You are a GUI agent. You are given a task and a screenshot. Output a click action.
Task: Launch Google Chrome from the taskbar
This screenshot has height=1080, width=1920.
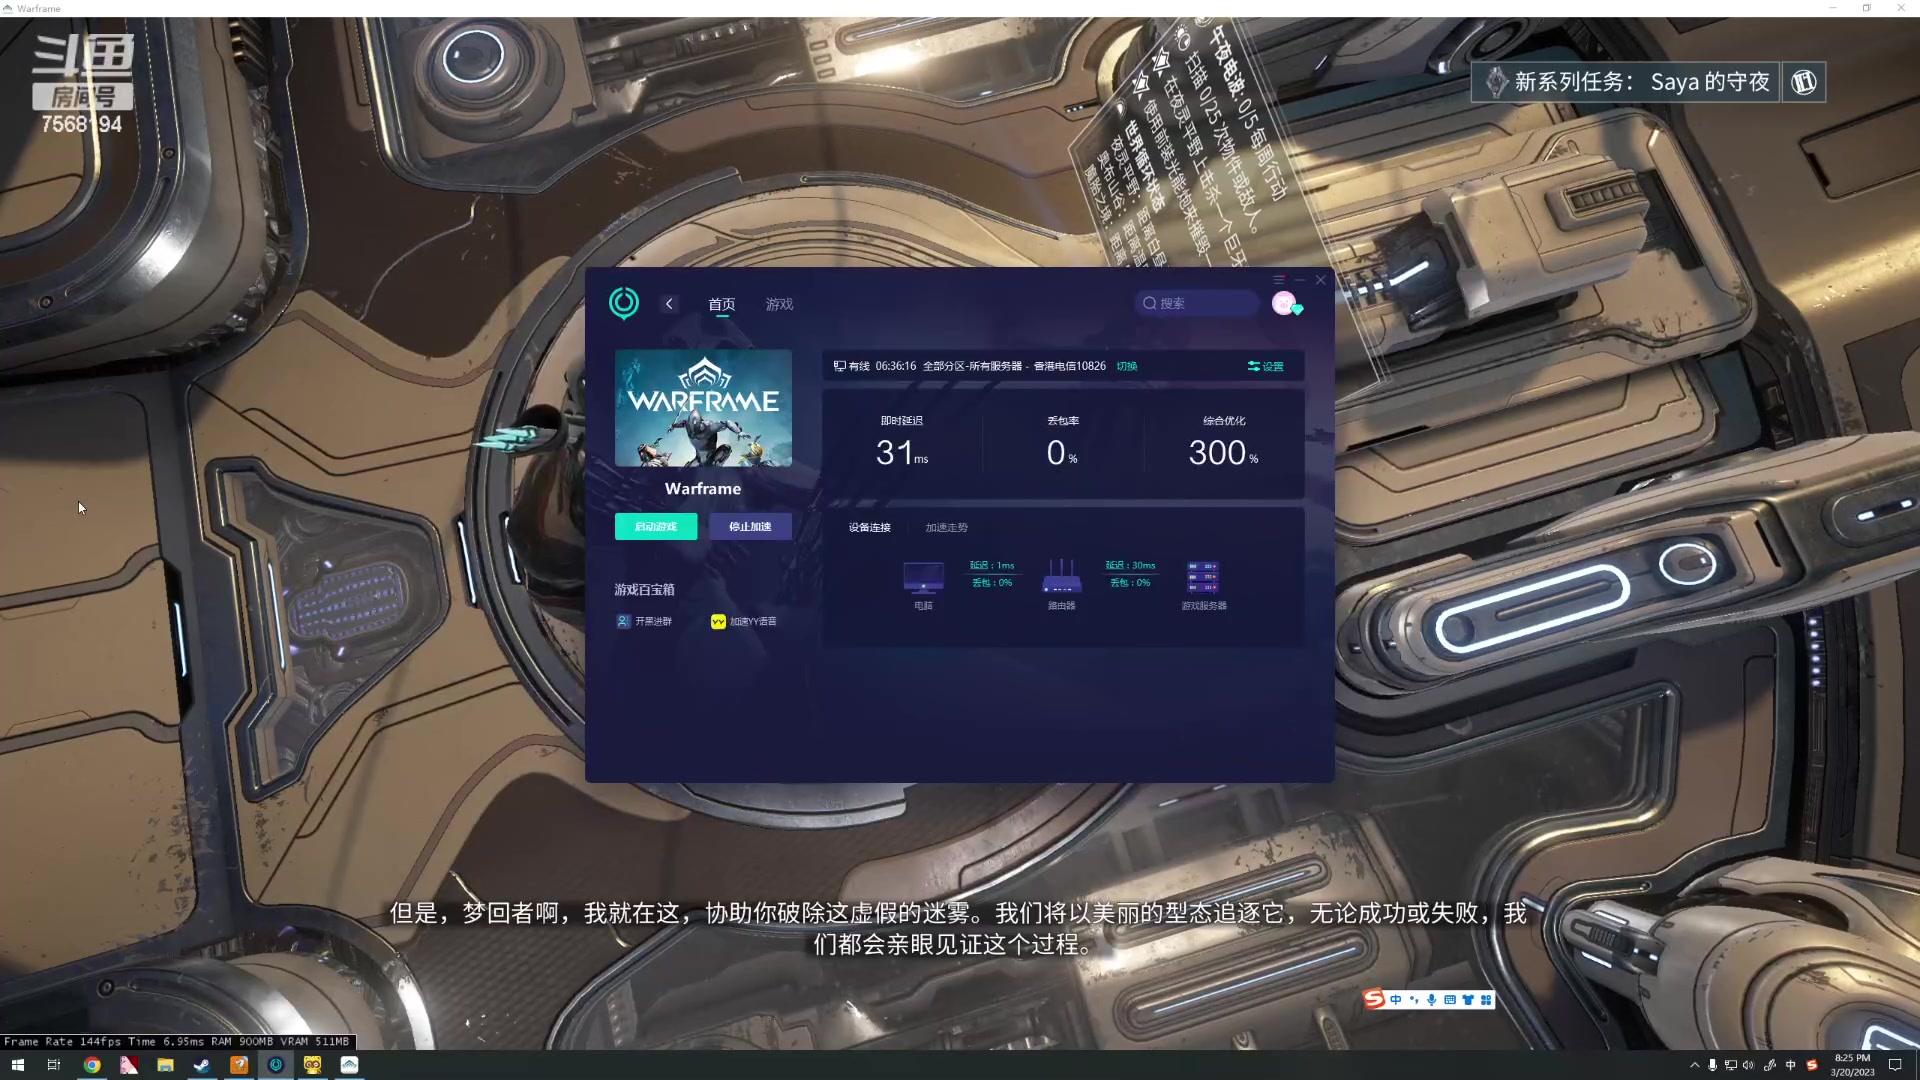click(x=92, y=1065)
